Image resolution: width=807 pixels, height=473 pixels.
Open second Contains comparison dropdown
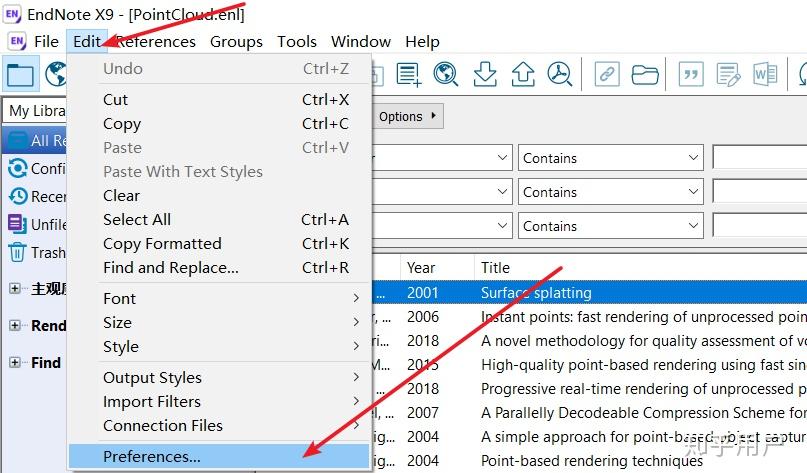[610, 192]
